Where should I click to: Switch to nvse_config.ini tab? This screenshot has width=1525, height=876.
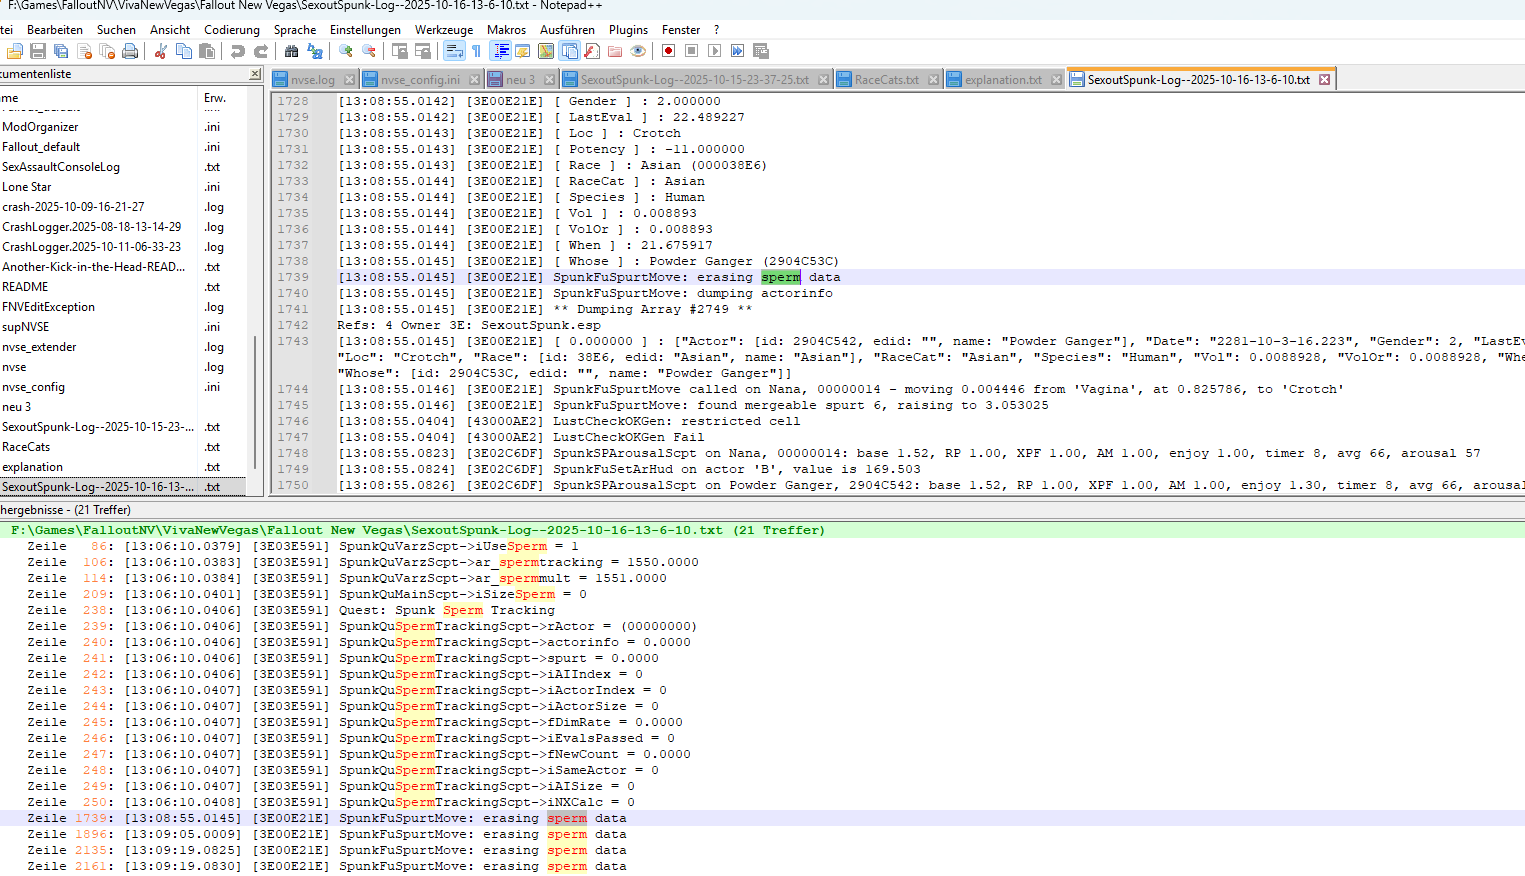[420, 80]
